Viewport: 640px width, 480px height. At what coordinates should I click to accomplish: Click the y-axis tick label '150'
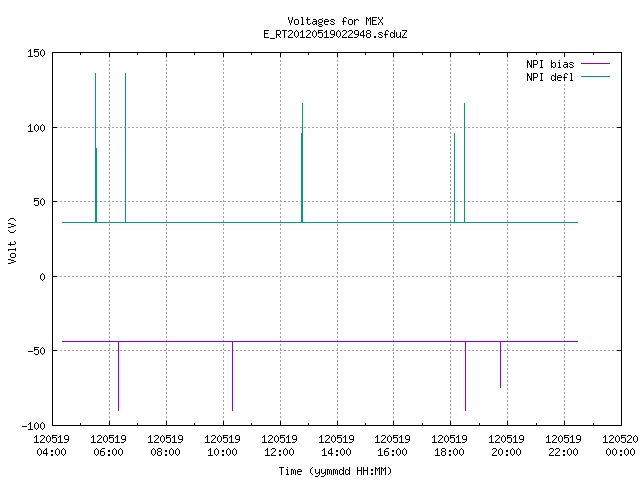point(36,53)
